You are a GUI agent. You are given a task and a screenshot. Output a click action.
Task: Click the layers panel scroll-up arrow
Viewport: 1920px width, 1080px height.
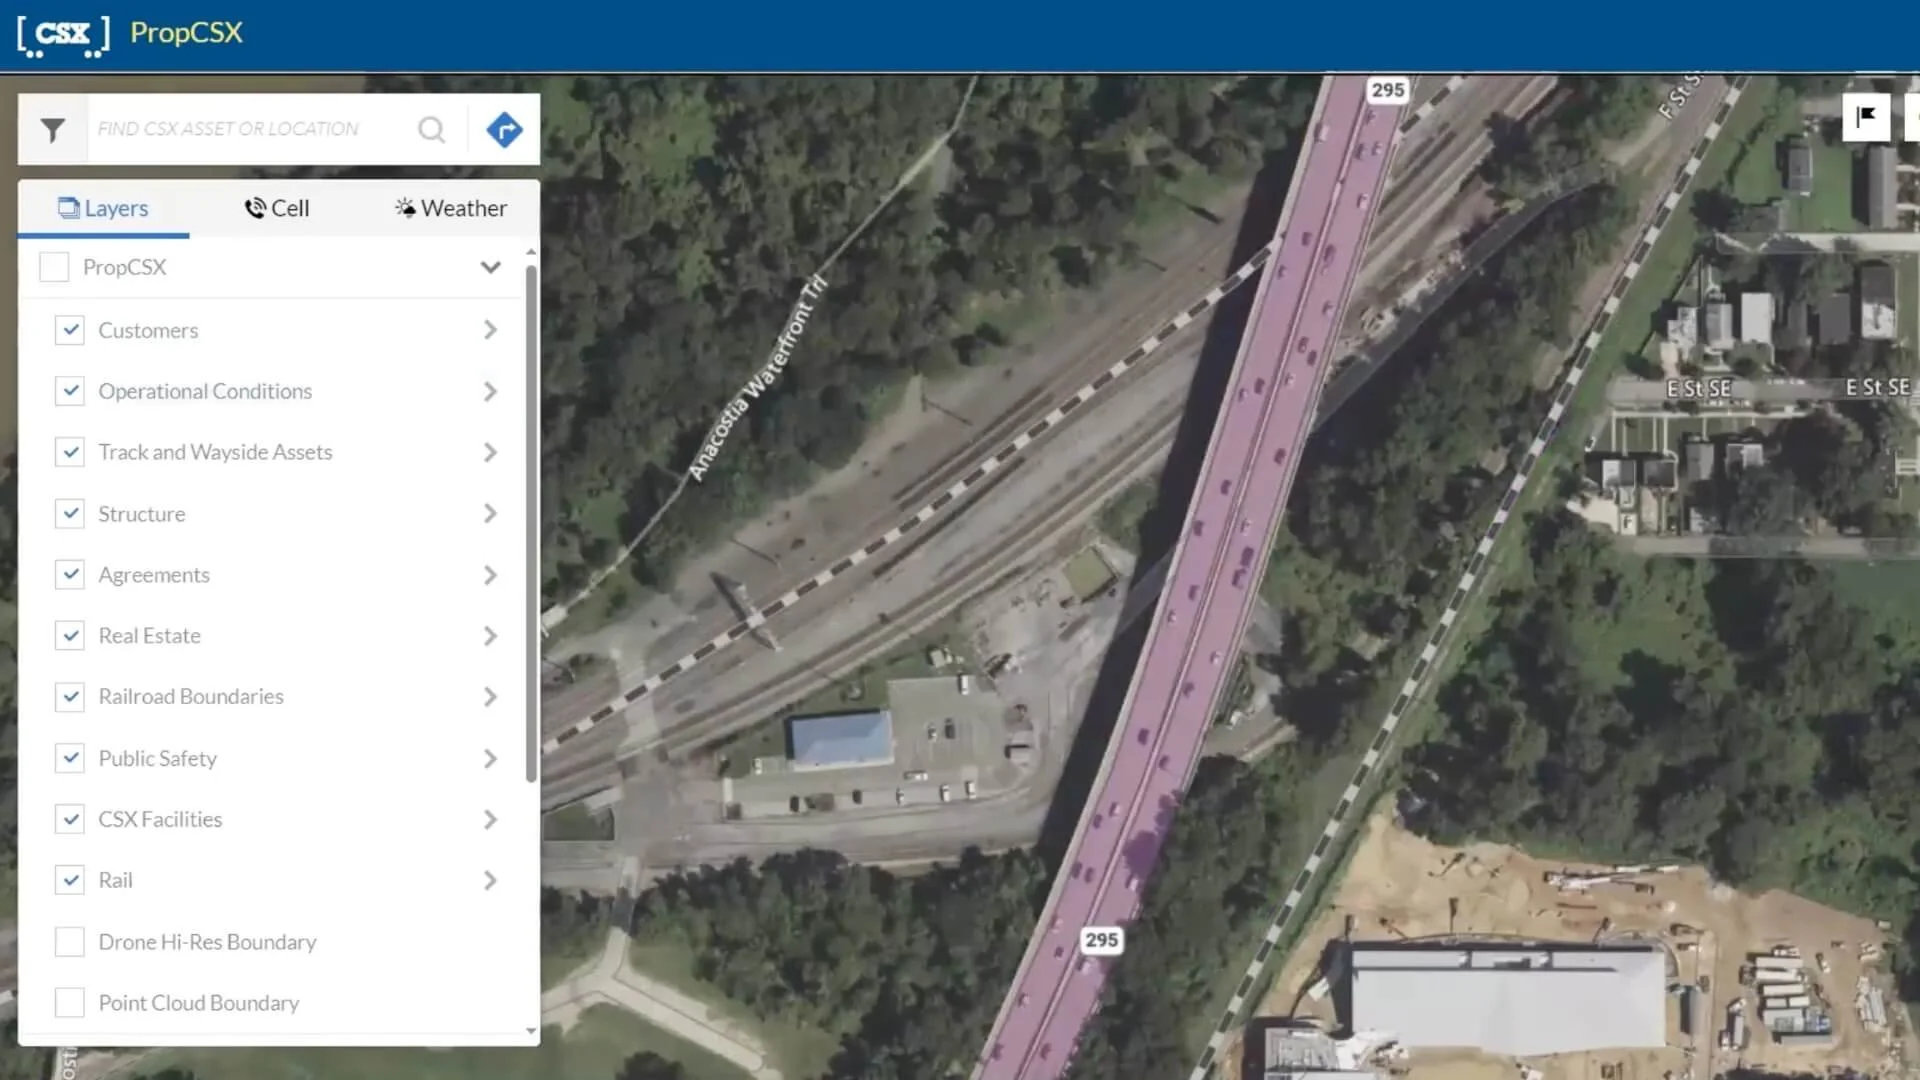(531, 251)
